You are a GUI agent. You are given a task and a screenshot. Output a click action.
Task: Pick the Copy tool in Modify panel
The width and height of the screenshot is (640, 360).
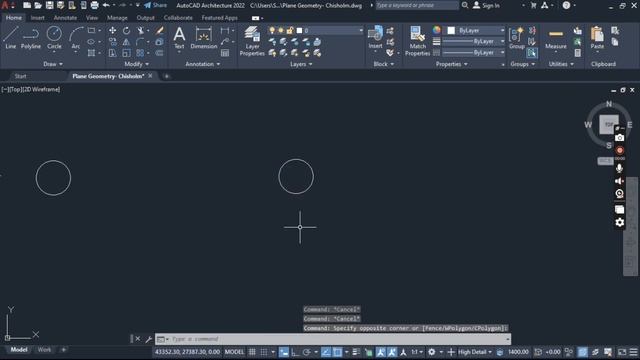point(112,42)
